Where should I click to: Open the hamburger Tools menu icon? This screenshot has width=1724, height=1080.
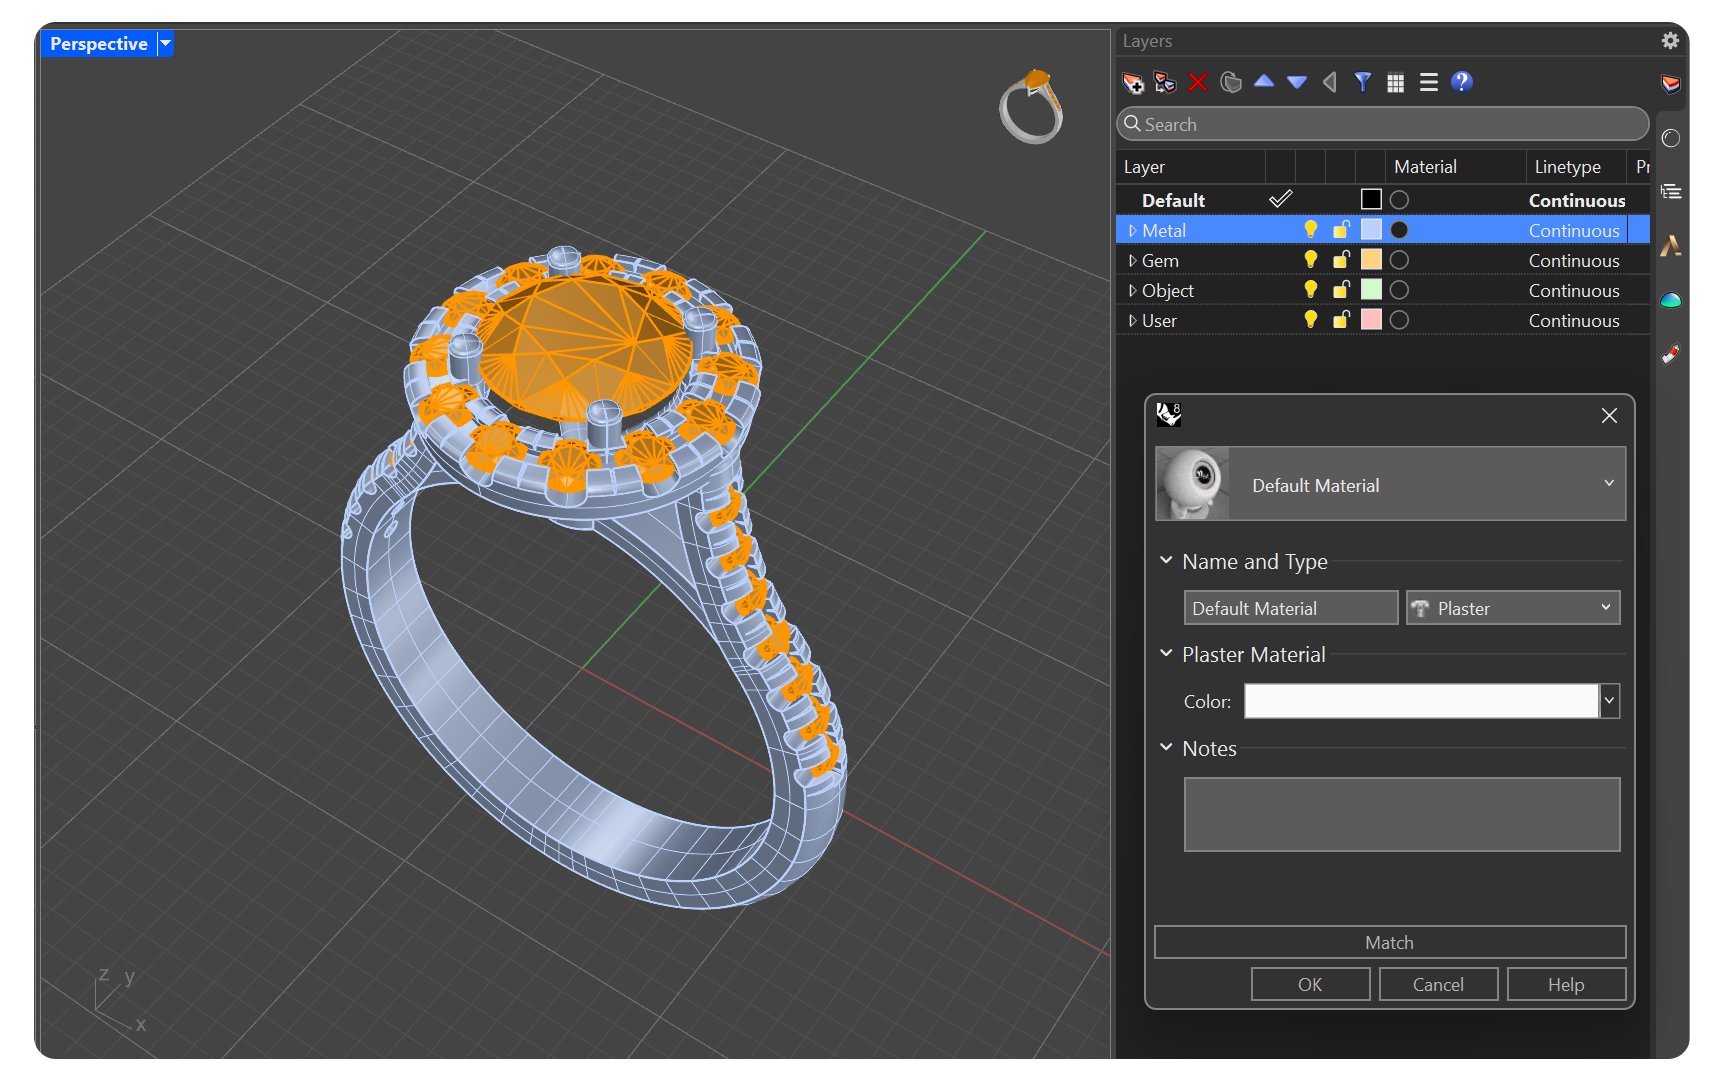pos(1429,82)
